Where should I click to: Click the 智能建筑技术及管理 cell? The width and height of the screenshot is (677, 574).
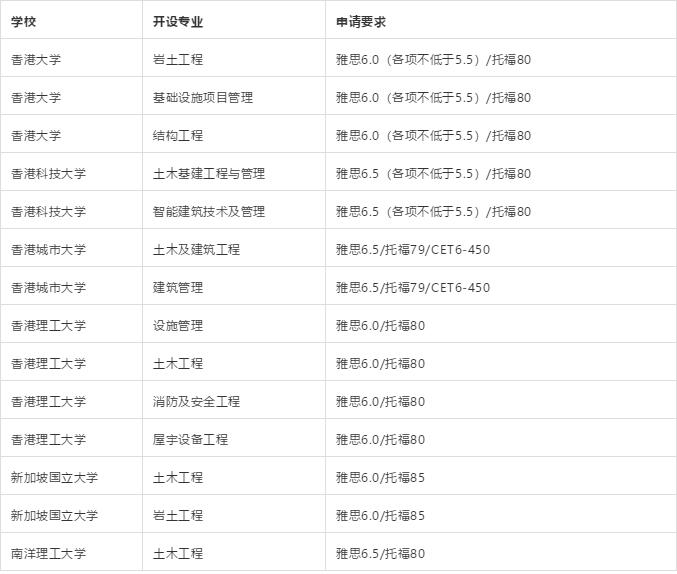click(x=209, y=211)
